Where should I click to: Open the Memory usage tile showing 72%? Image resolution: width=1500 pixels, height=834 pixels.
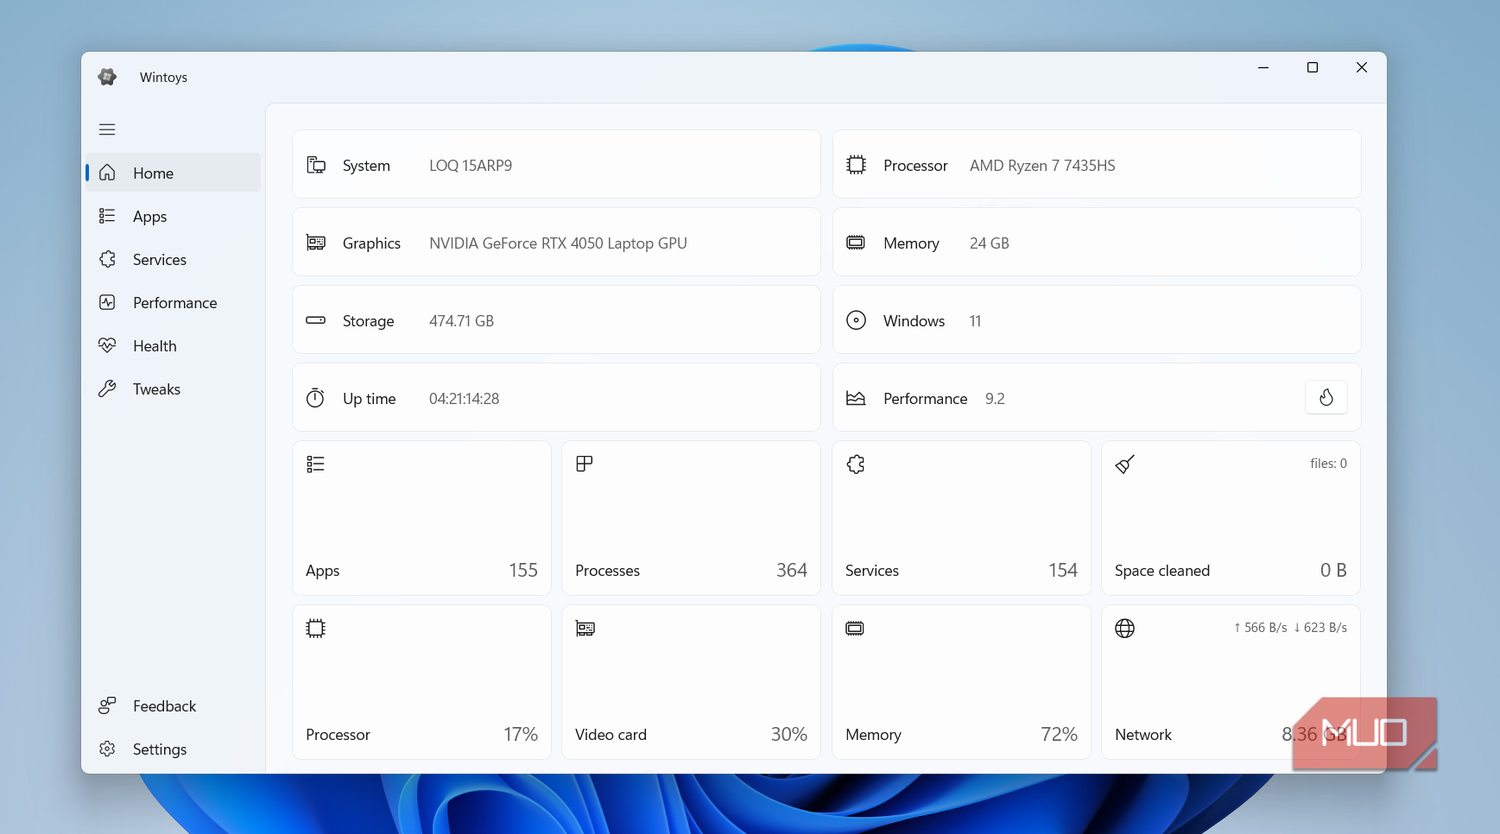coord(961,682)
